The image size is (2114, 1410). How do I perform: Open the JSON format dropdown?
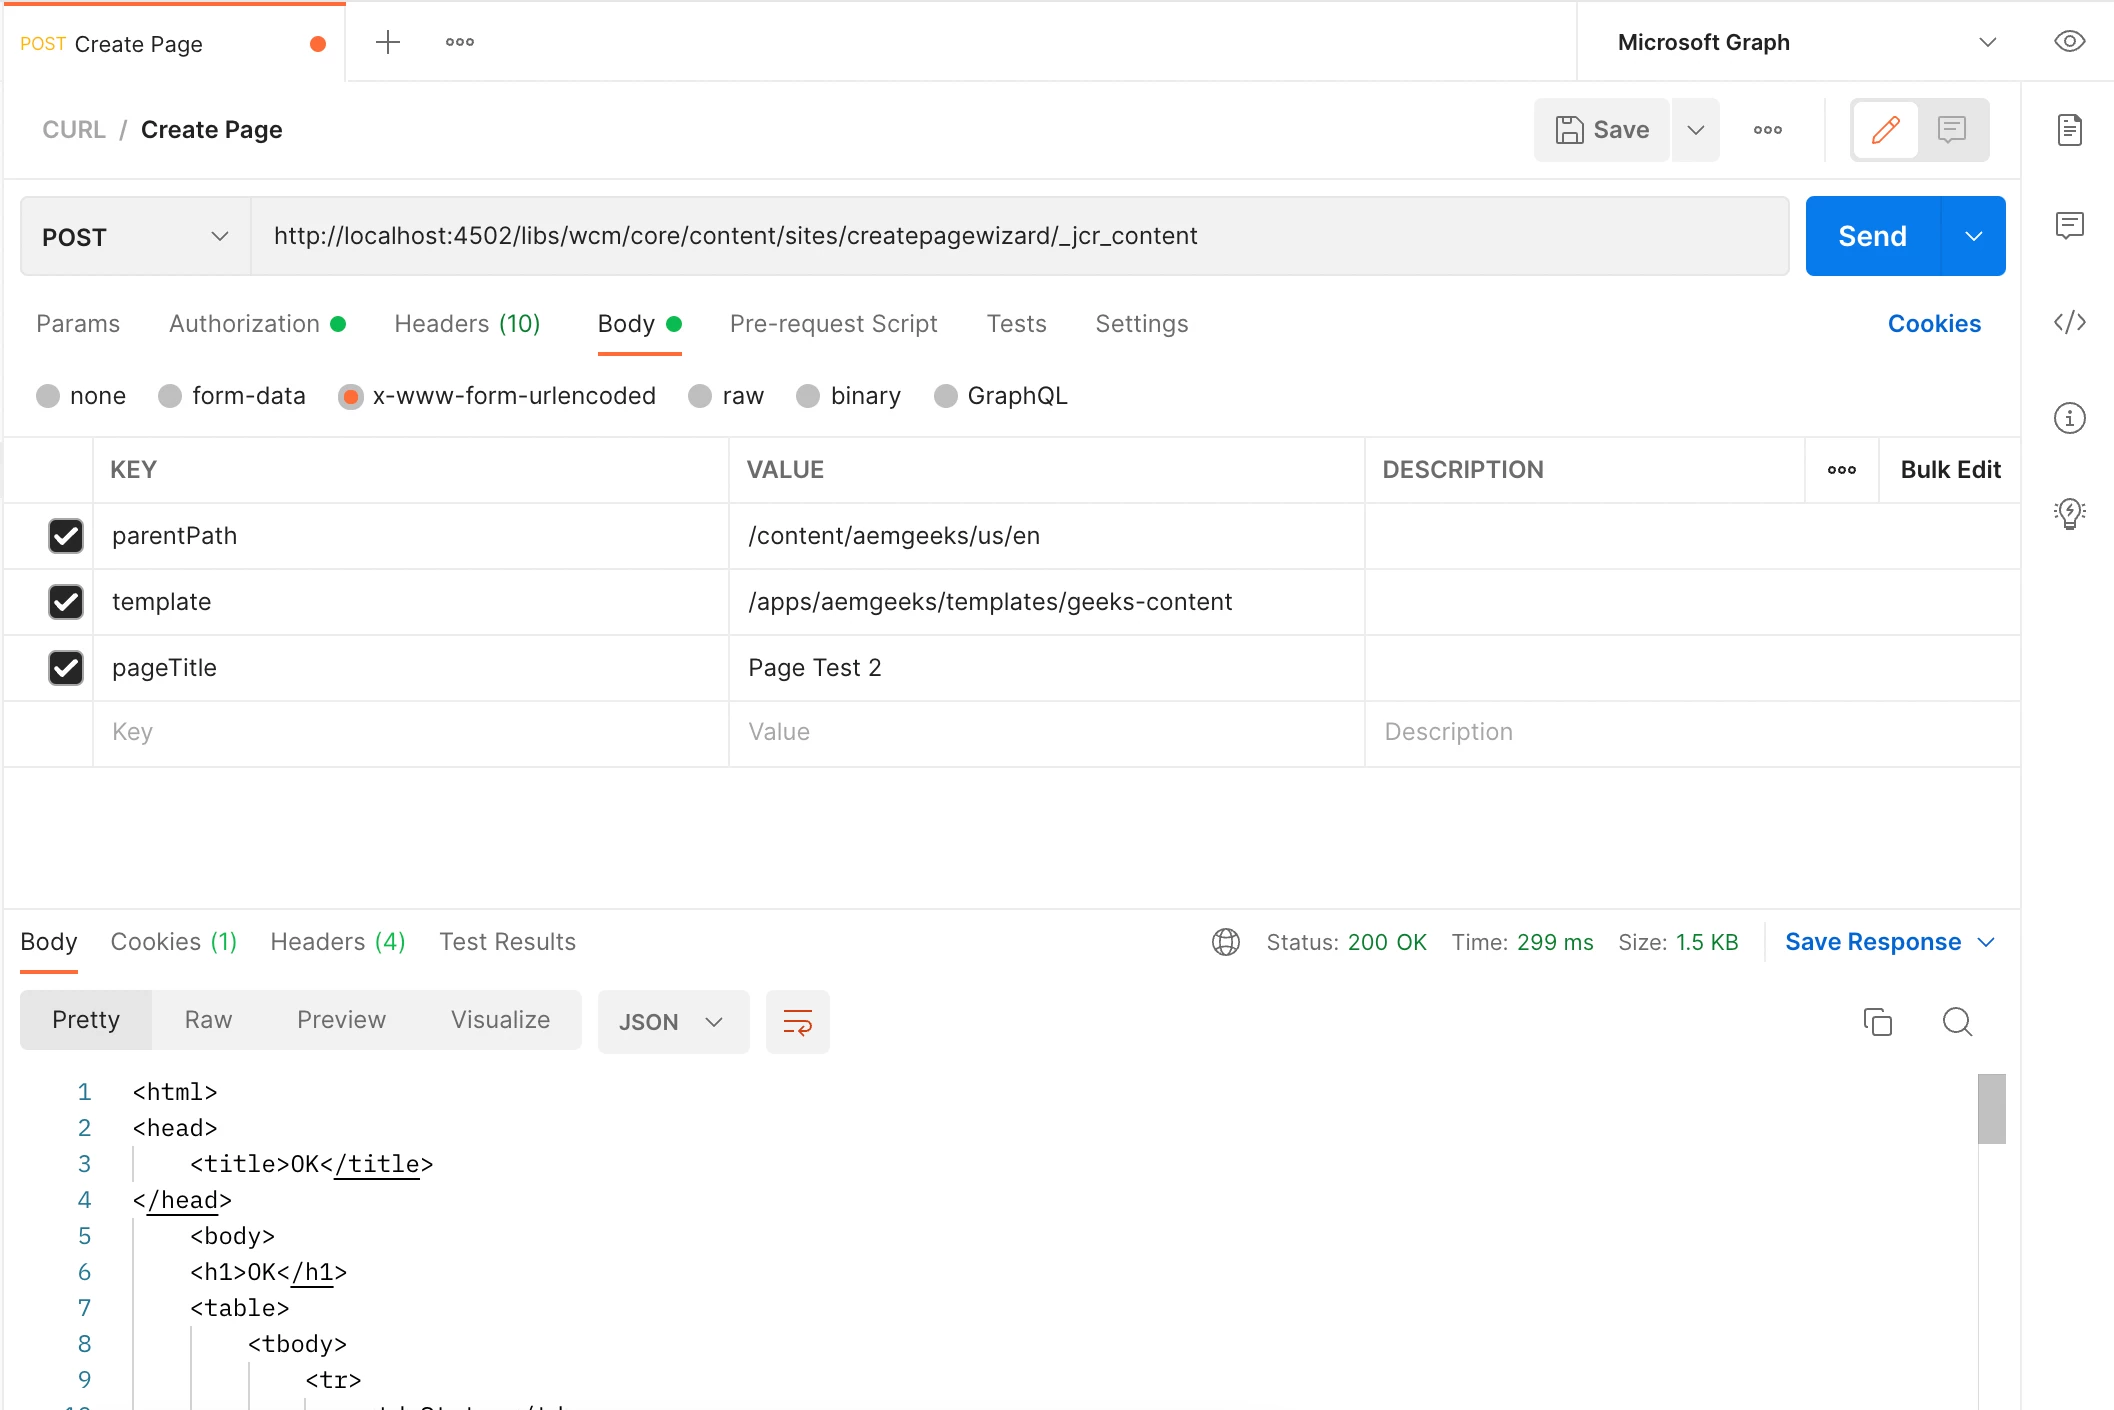[672, 1022]
